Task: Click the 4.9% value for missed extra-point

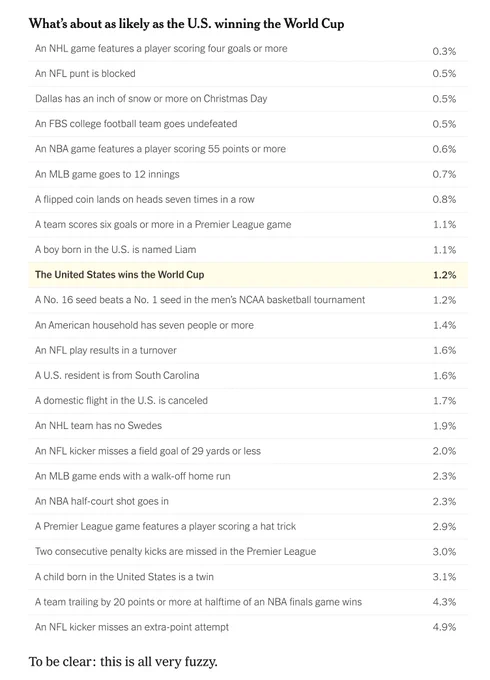Action: 444,627
